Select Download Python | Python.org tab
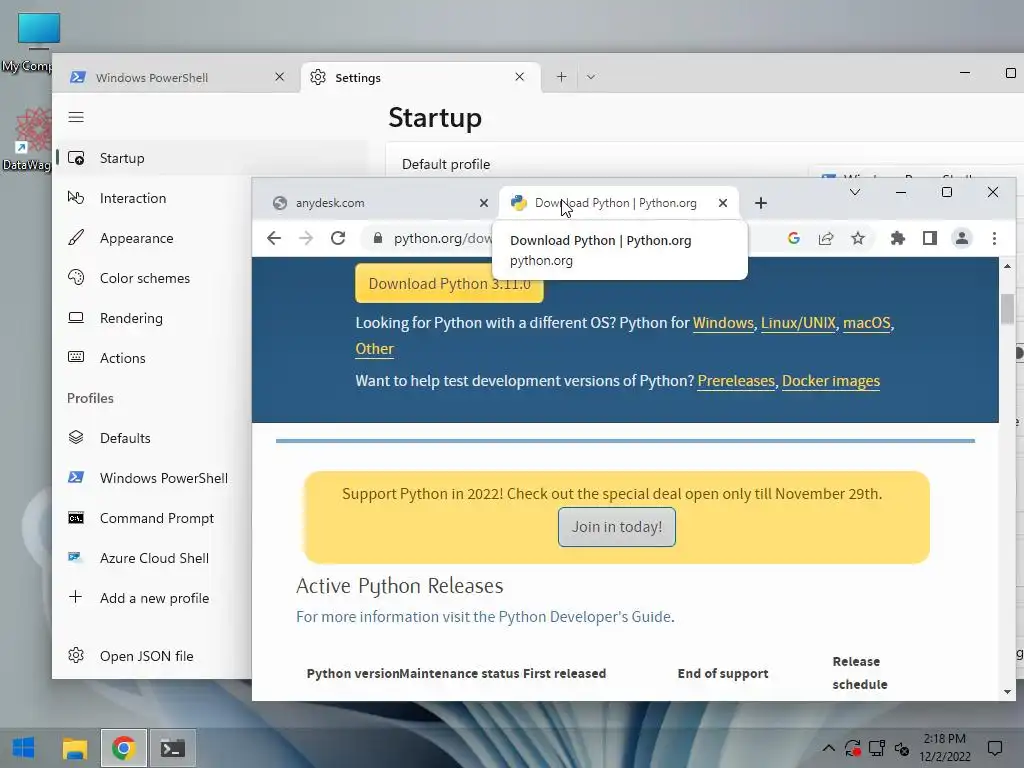1024x768 pixels. [618, 203]
